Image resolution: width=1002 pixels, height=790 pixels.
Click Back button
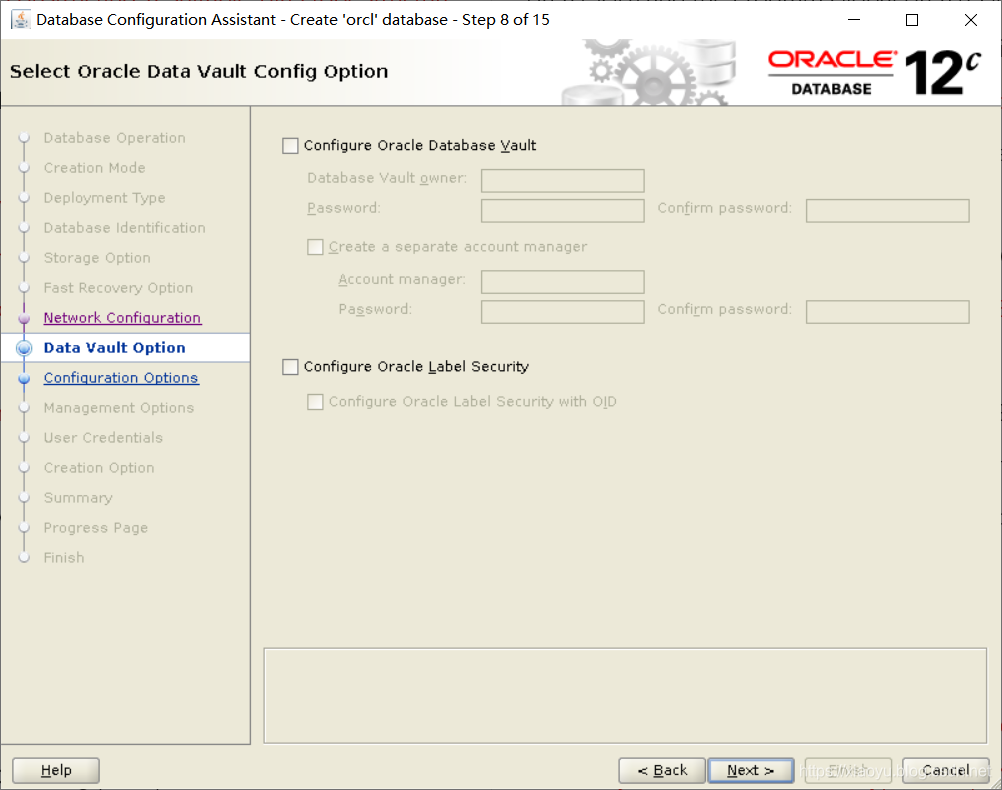[x=662, y=770]
